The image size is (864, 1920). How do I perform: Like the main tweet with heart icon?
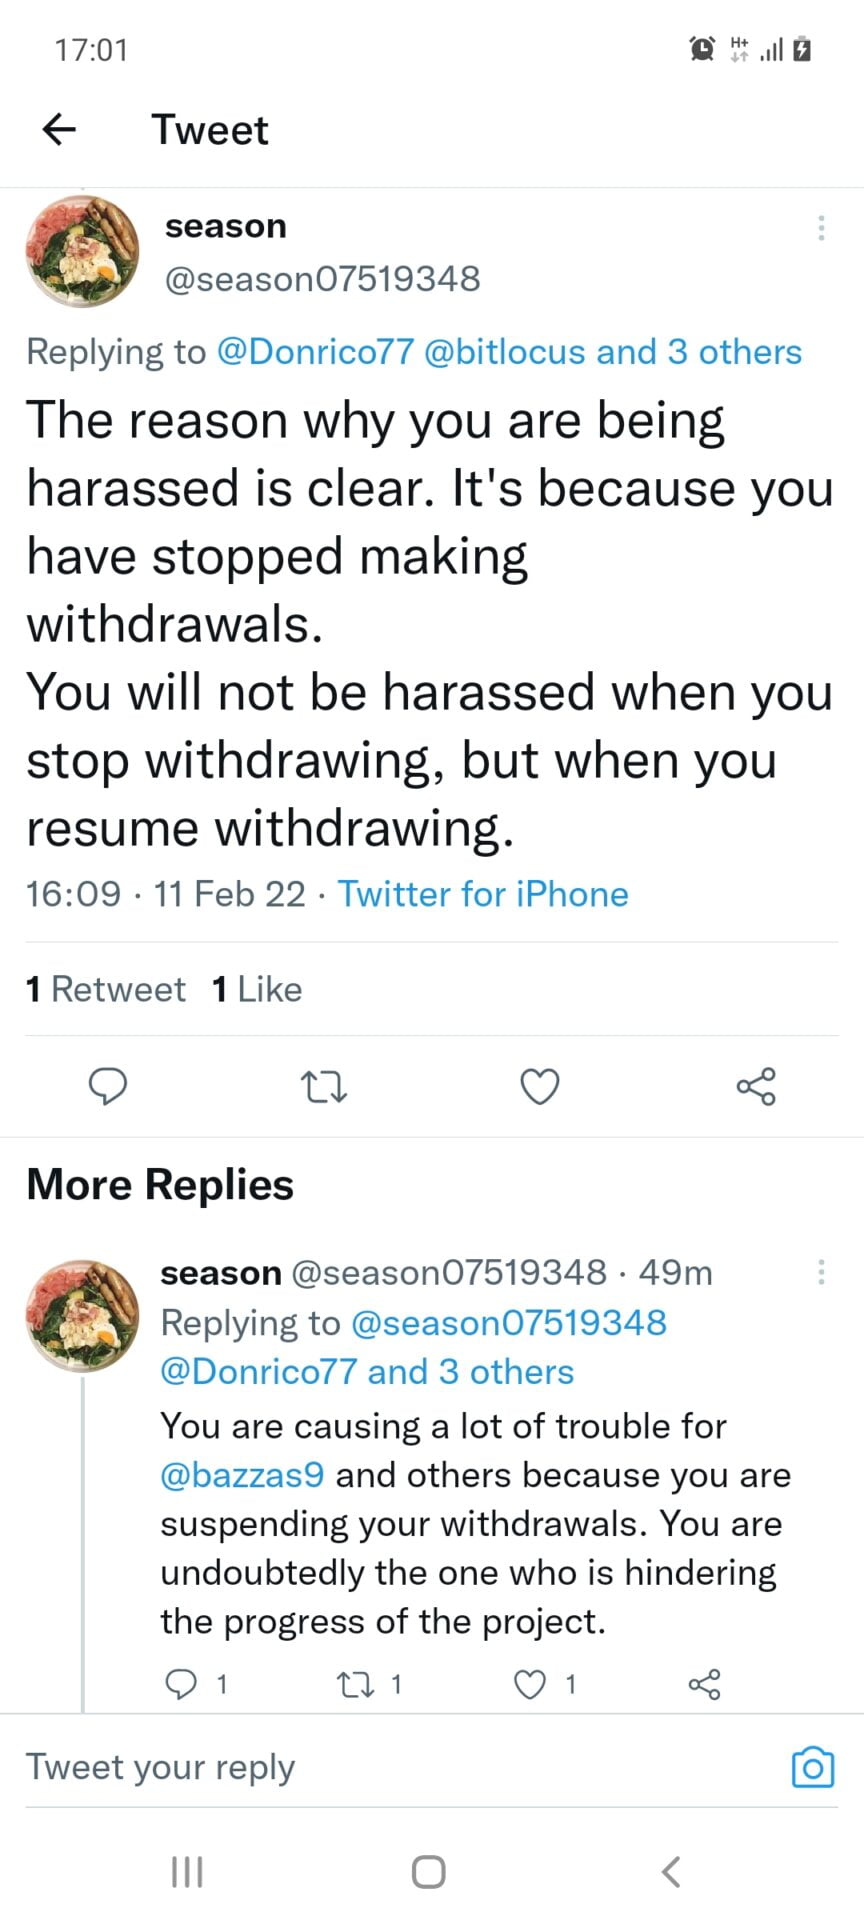coord(540,1086)
